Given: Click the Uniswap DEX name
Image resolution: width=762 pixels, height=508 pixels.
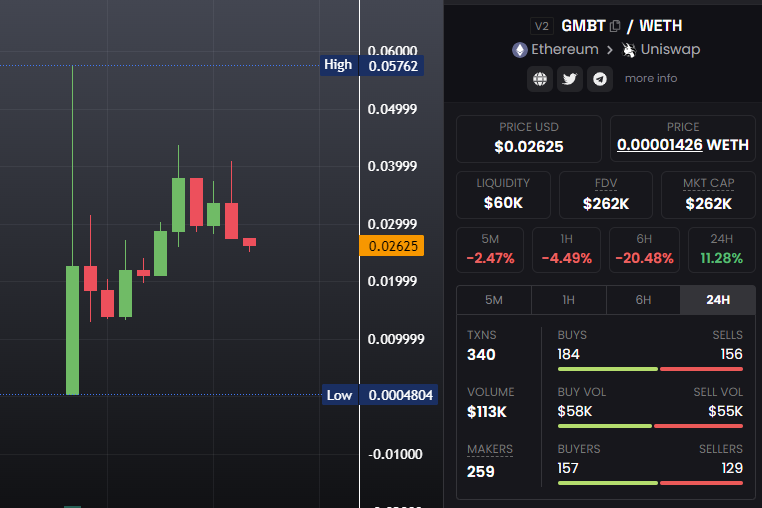Looking at the screenshot, I should point(670,49).
